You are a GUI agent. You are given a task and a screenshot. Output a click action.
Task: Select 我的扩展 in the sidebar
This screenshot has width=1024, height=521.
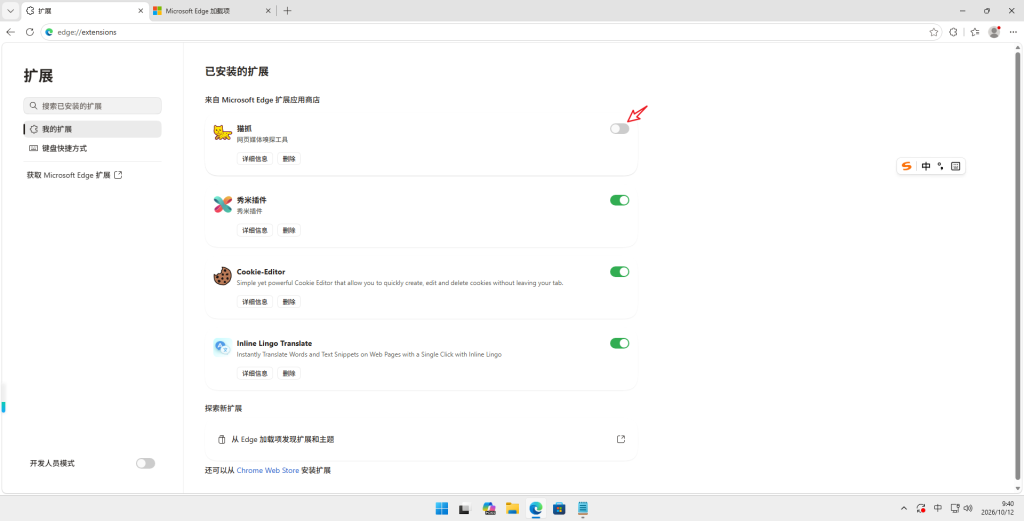[x=92, y=129]
